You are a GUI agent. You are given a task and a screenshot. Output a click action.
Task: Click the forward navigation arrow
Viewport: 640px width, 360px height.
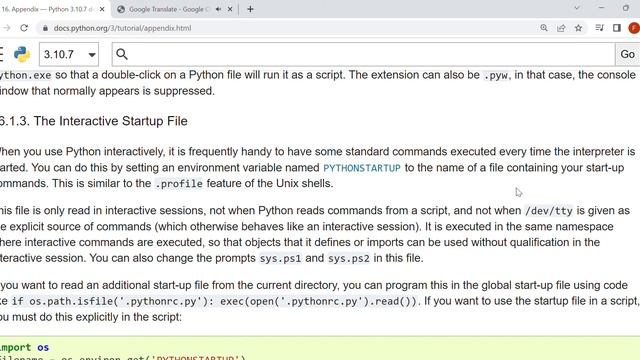pos(6,28)
